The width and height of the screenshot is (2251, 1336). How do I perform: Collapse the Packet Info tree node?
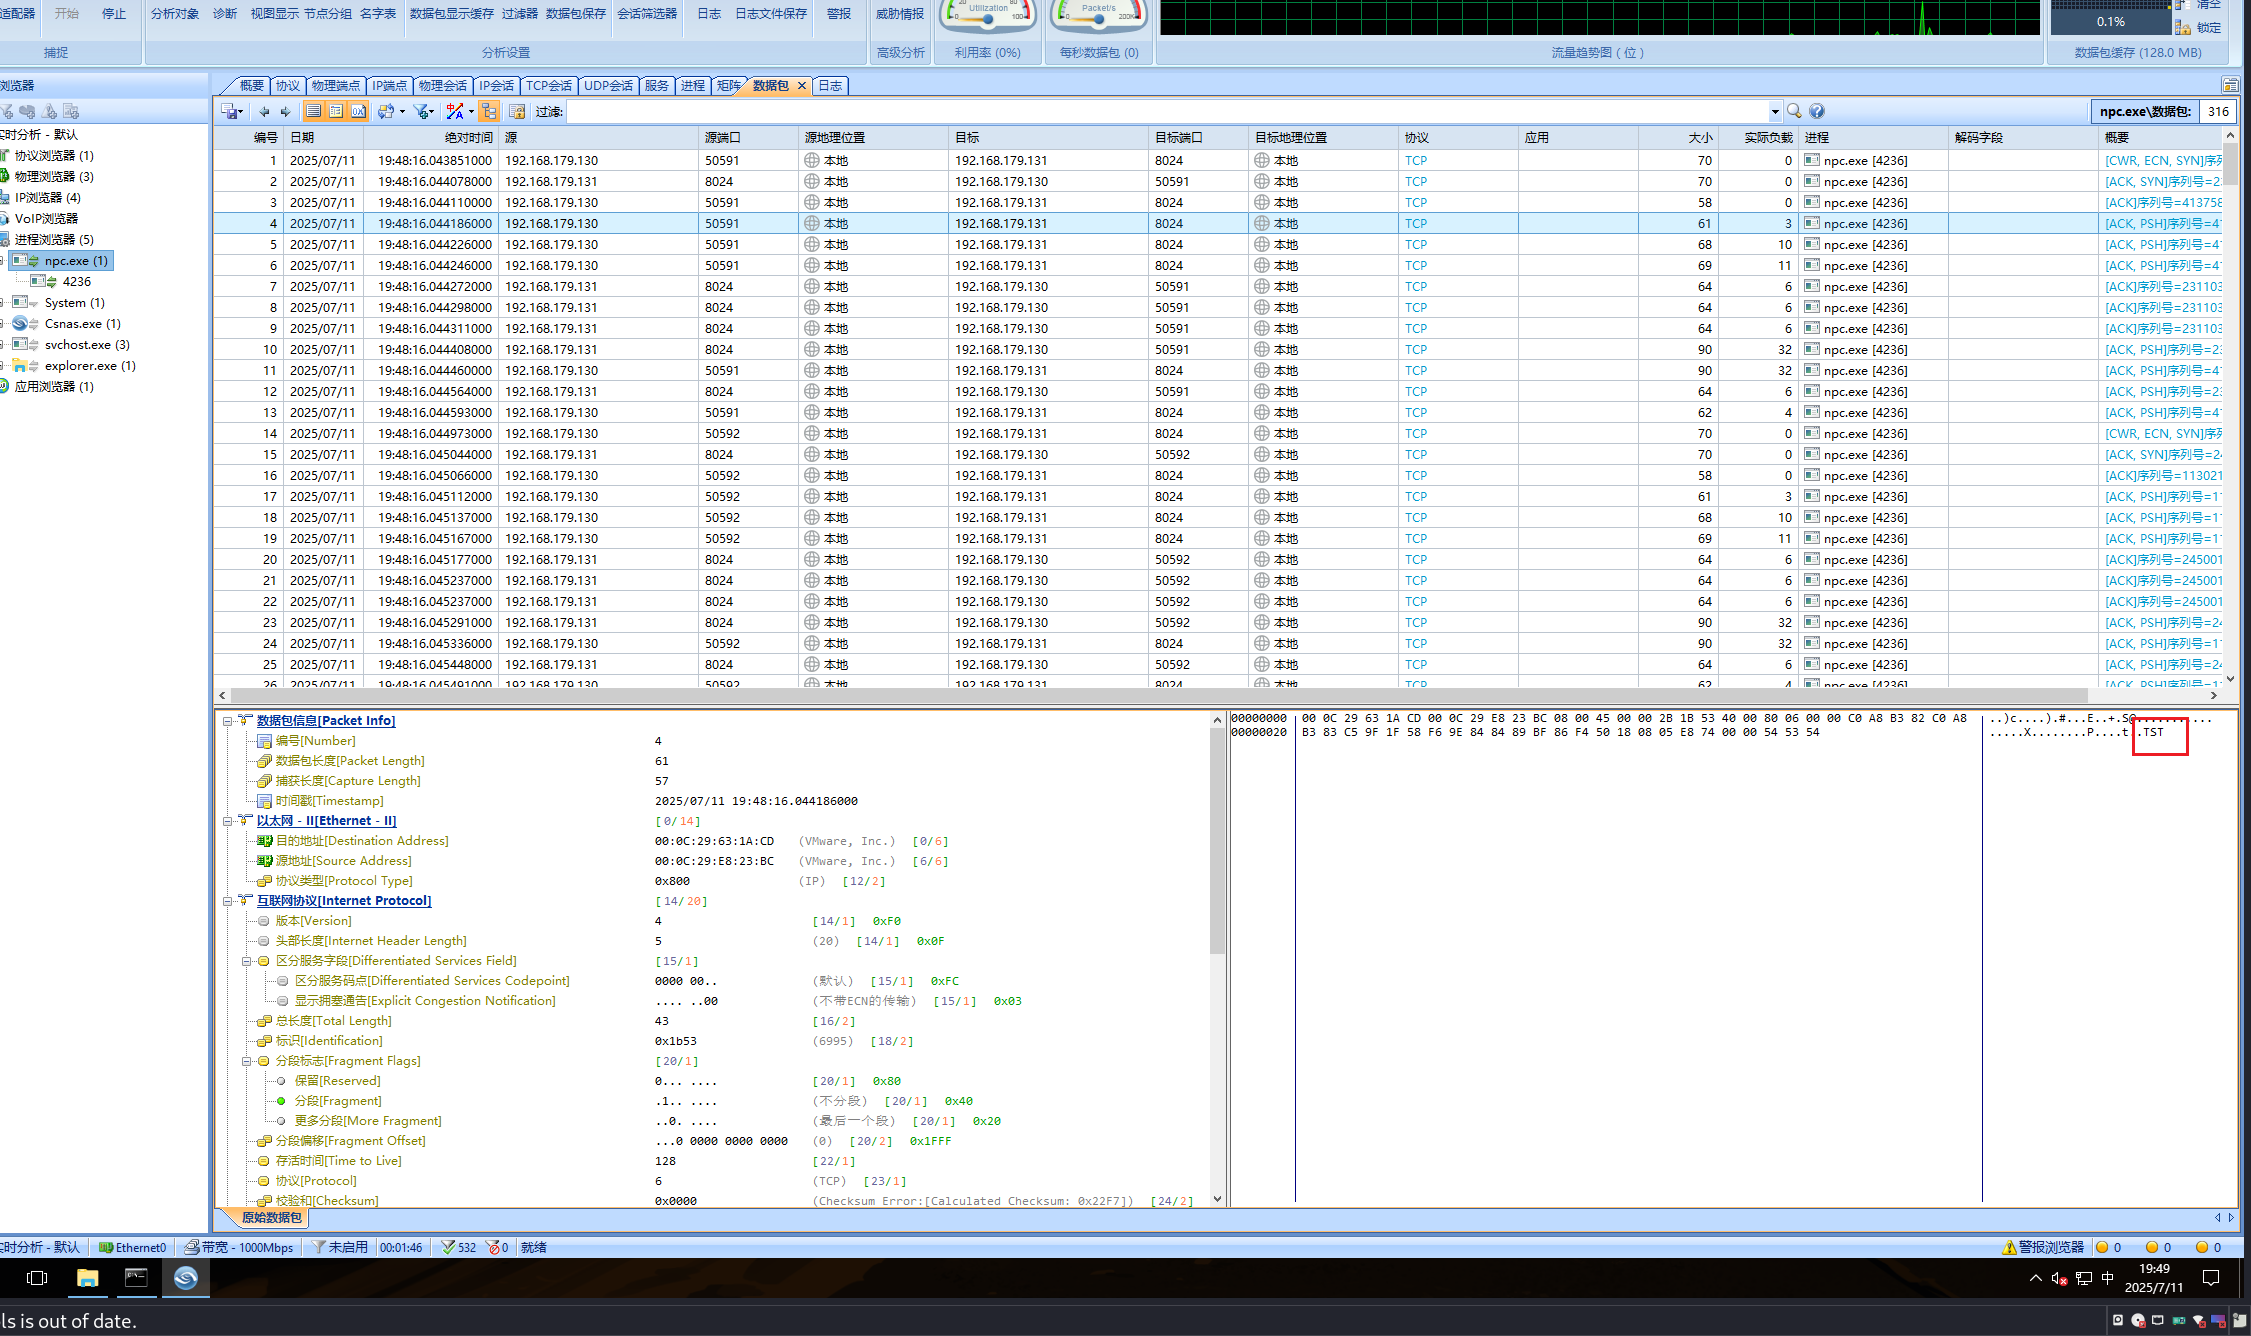(x=228, y=721)
